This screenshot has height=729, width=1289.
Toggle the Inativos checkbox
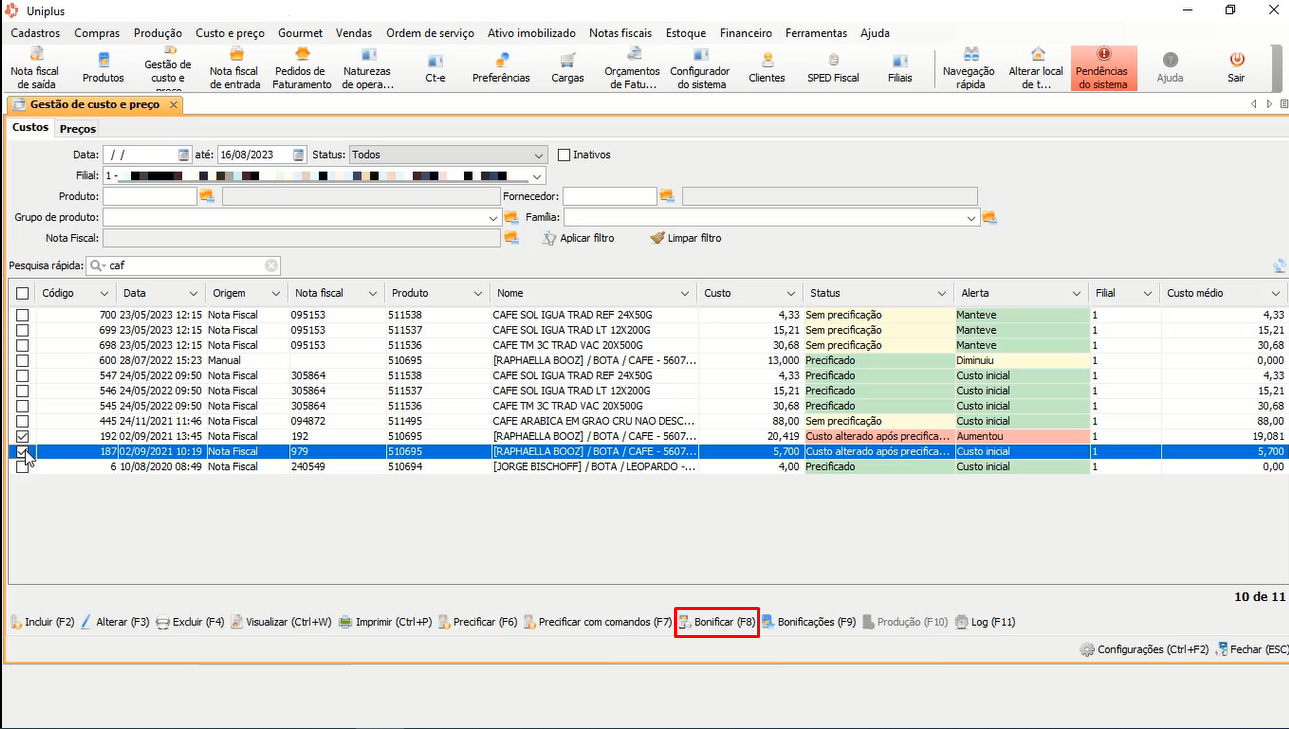coord(564,155)
